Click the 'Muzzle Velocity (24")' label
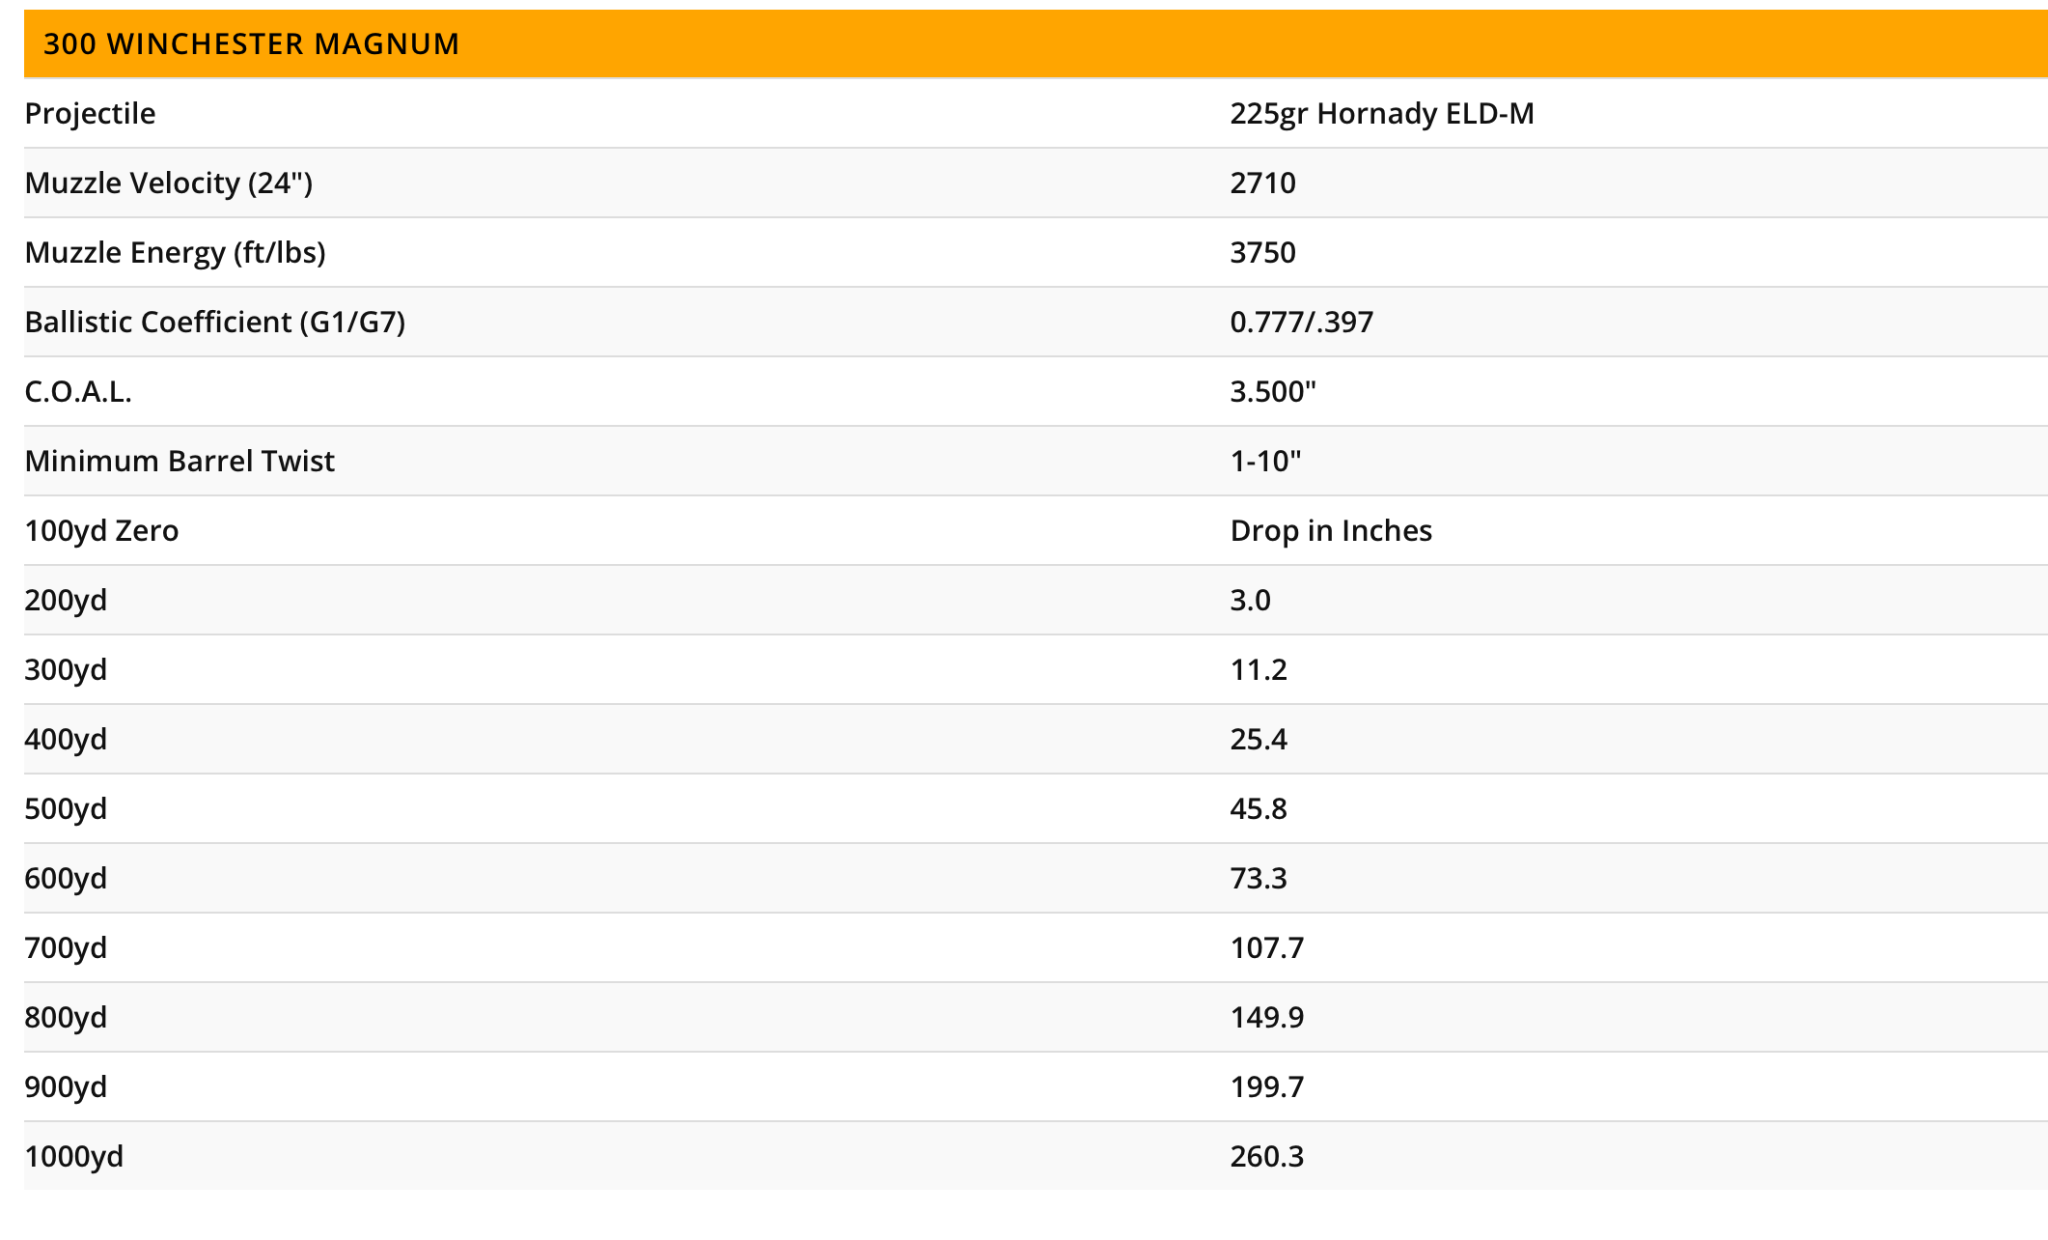The height and width of the screenshot is (1240, 2048). pyautogui.click(x=169, y=183)
